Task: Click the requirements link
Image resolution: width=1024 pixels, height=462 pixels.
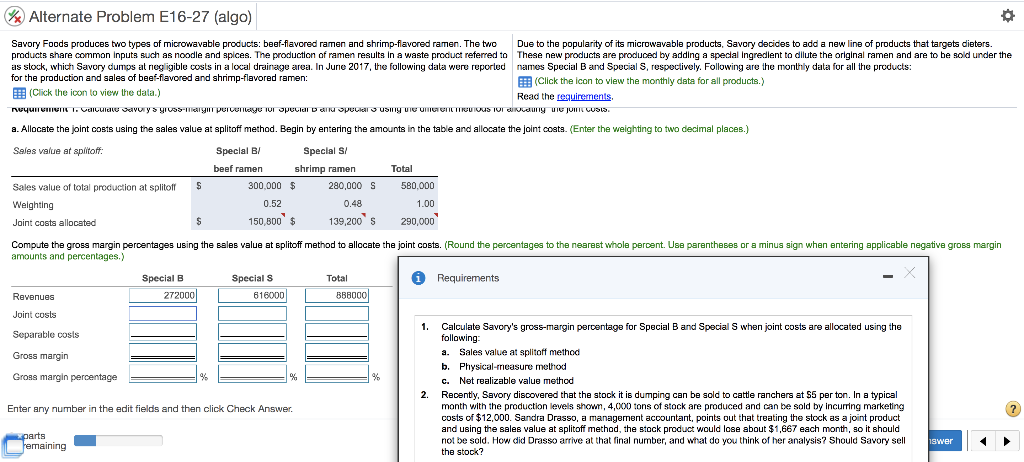Action: [x=586, y=96]
